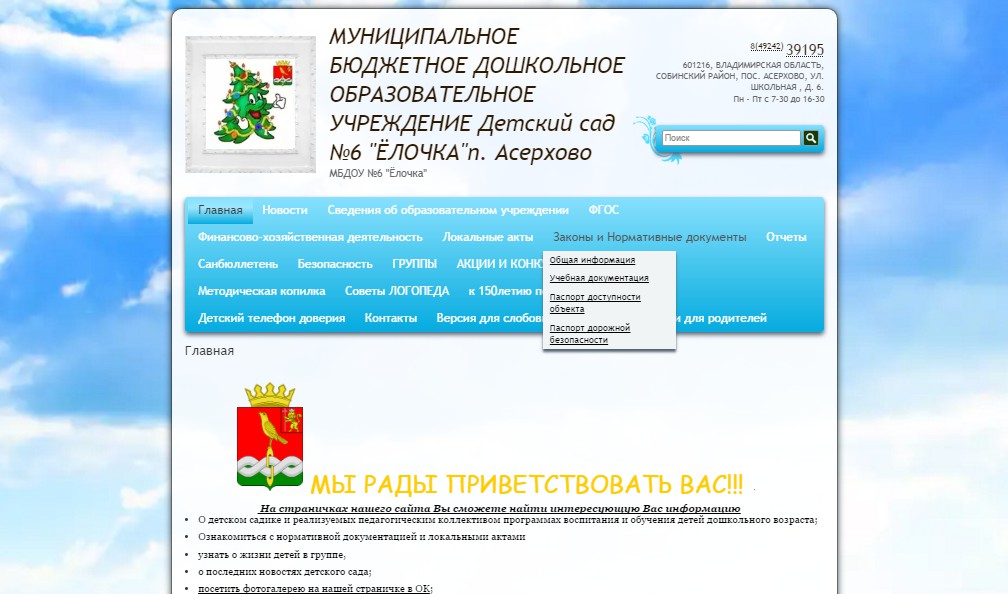Open Методическая копилка menu item

pyautogui.click(x=262, y=291)
